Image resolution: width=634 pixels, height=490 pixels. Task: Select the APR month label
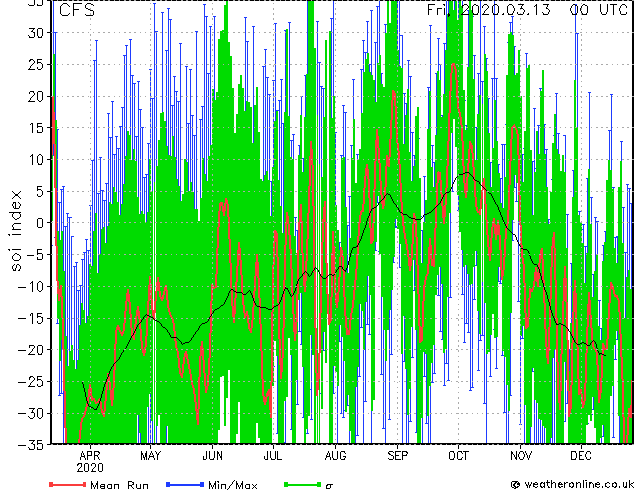90,456
